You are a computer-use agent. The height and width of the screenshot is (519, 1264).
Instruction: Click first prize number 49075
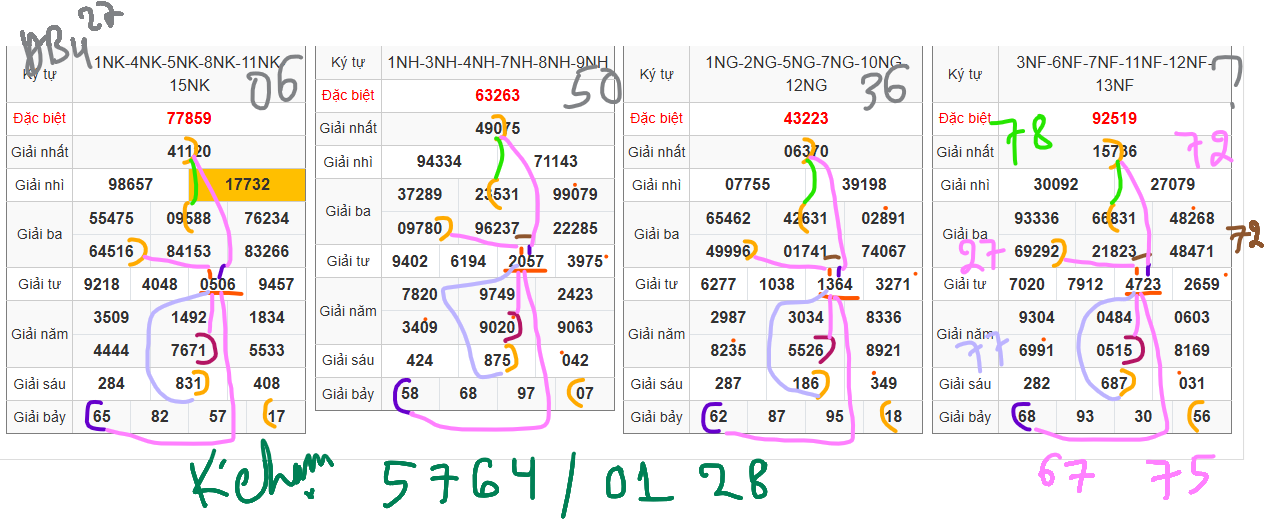[x=497, y=128]
